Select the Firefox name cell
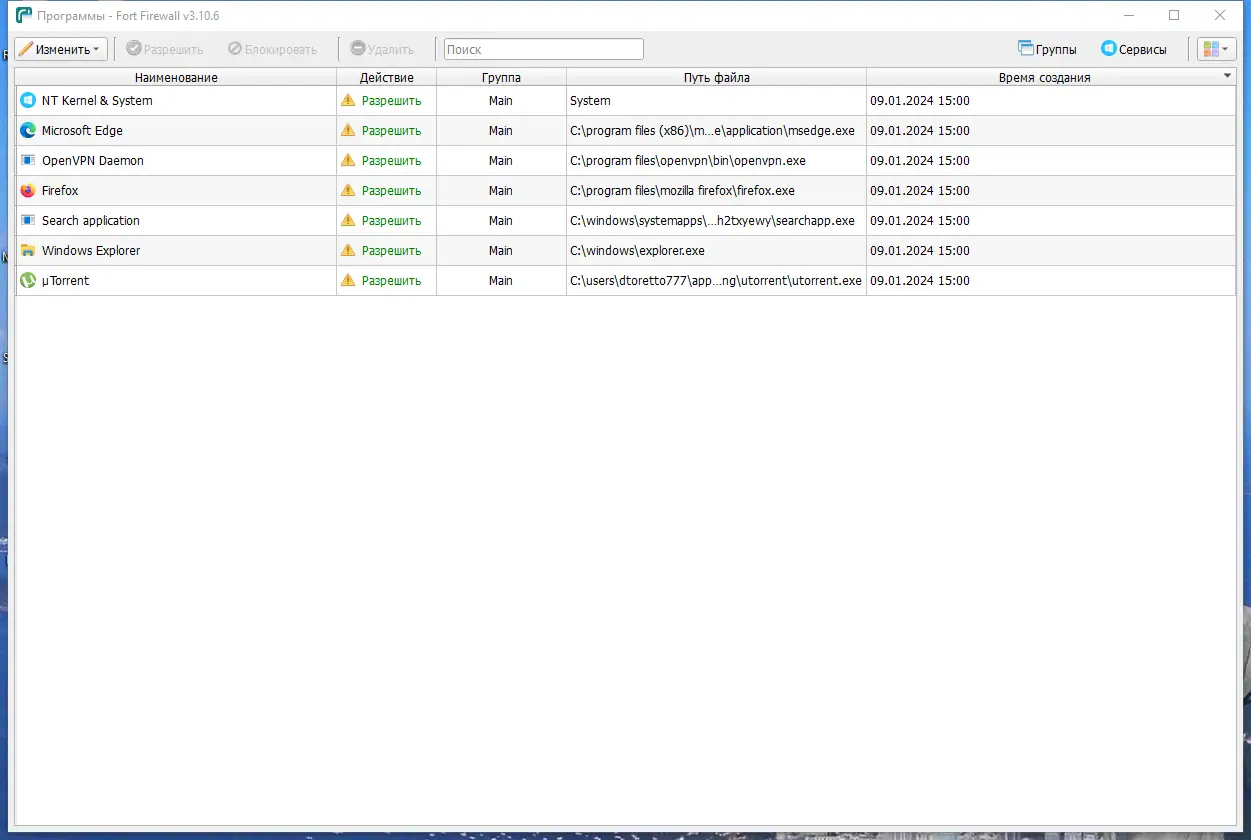 tap(176, 191)
